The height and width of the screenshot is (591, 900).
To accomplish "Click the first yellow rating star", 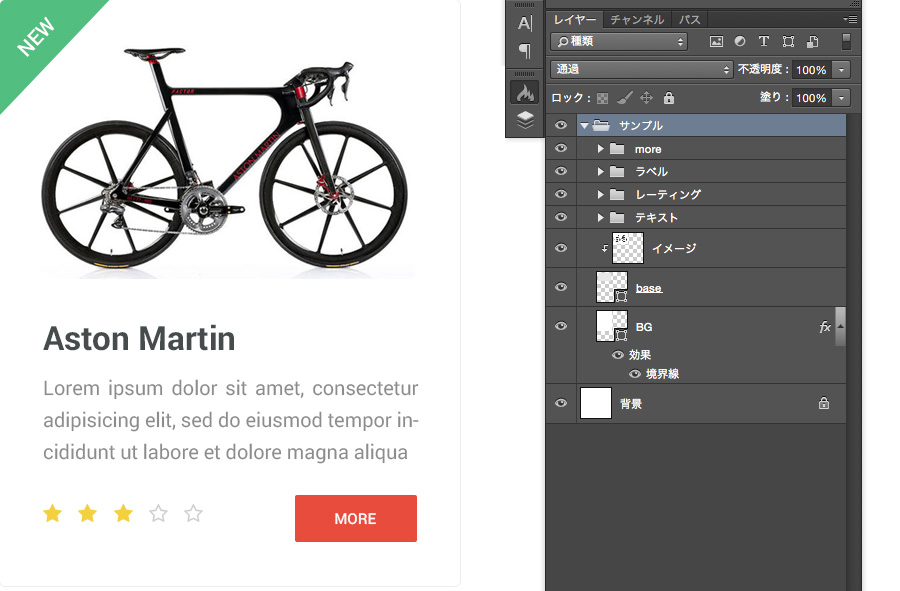I will tap(52, 513).
